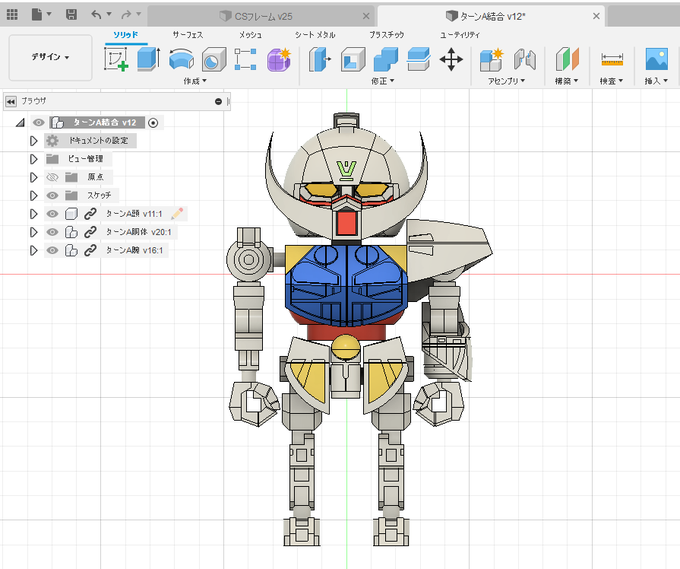Expand ターンA胴体 v20:1 component
This screenshot has height=569, width=680.
[33, 232]
